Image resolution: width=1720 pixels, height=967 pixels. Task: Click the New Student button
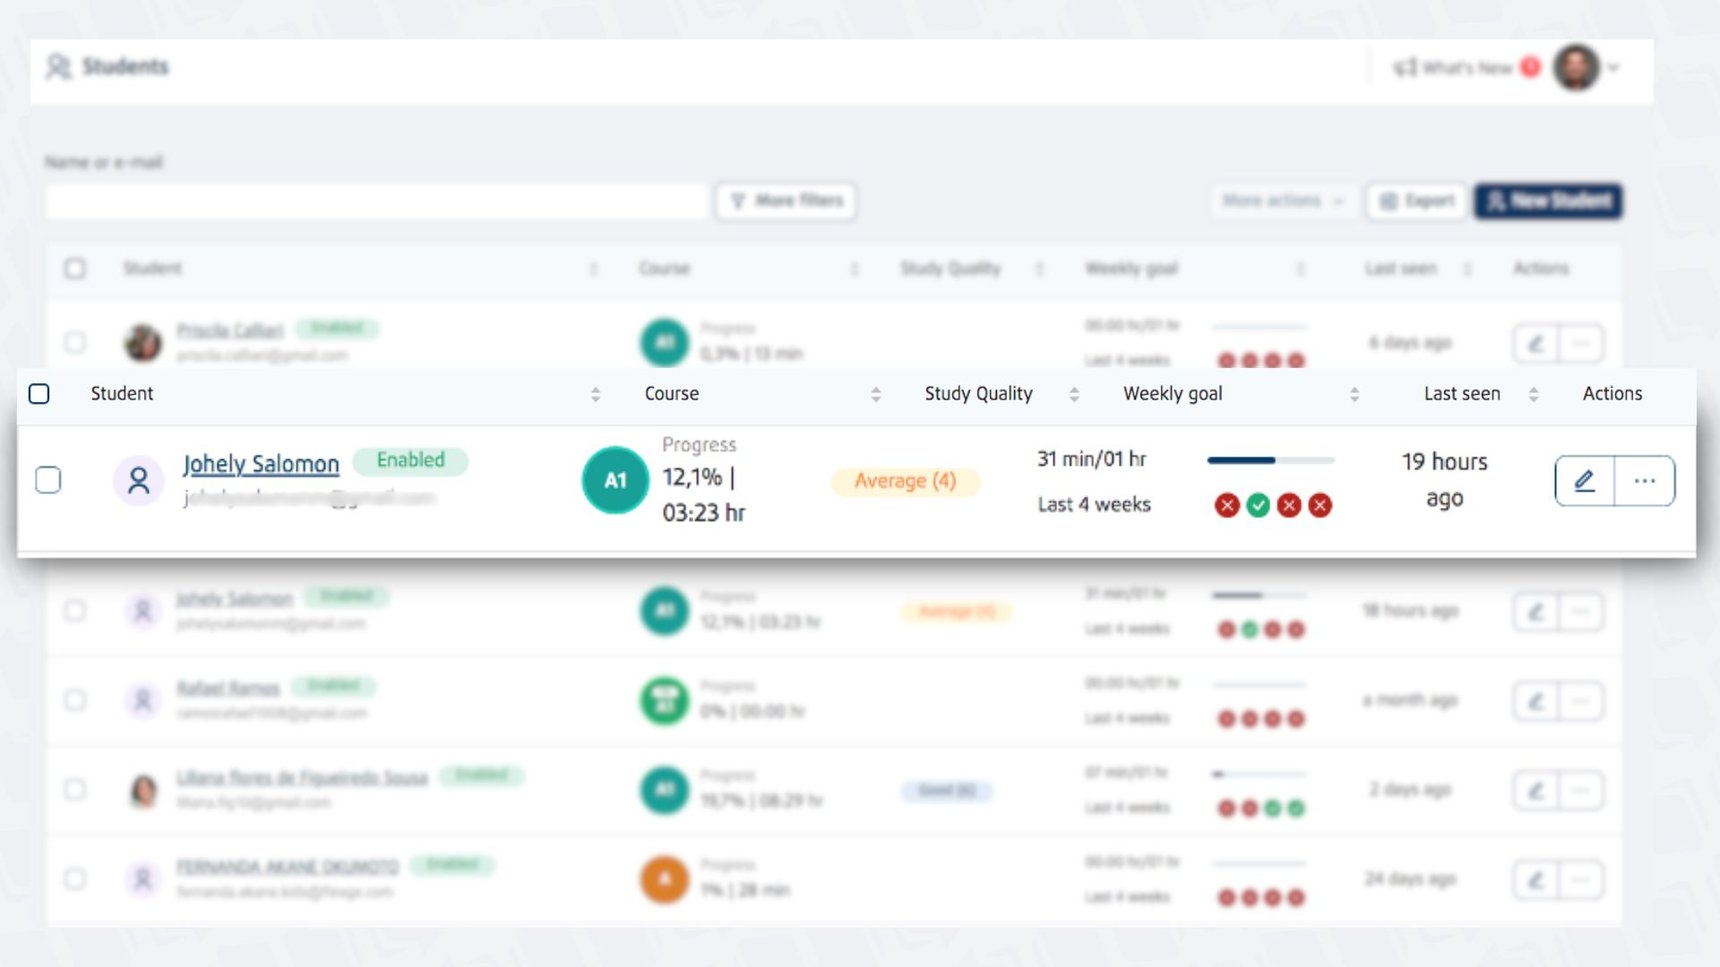pyautogui.click(x=1548, y=201)
